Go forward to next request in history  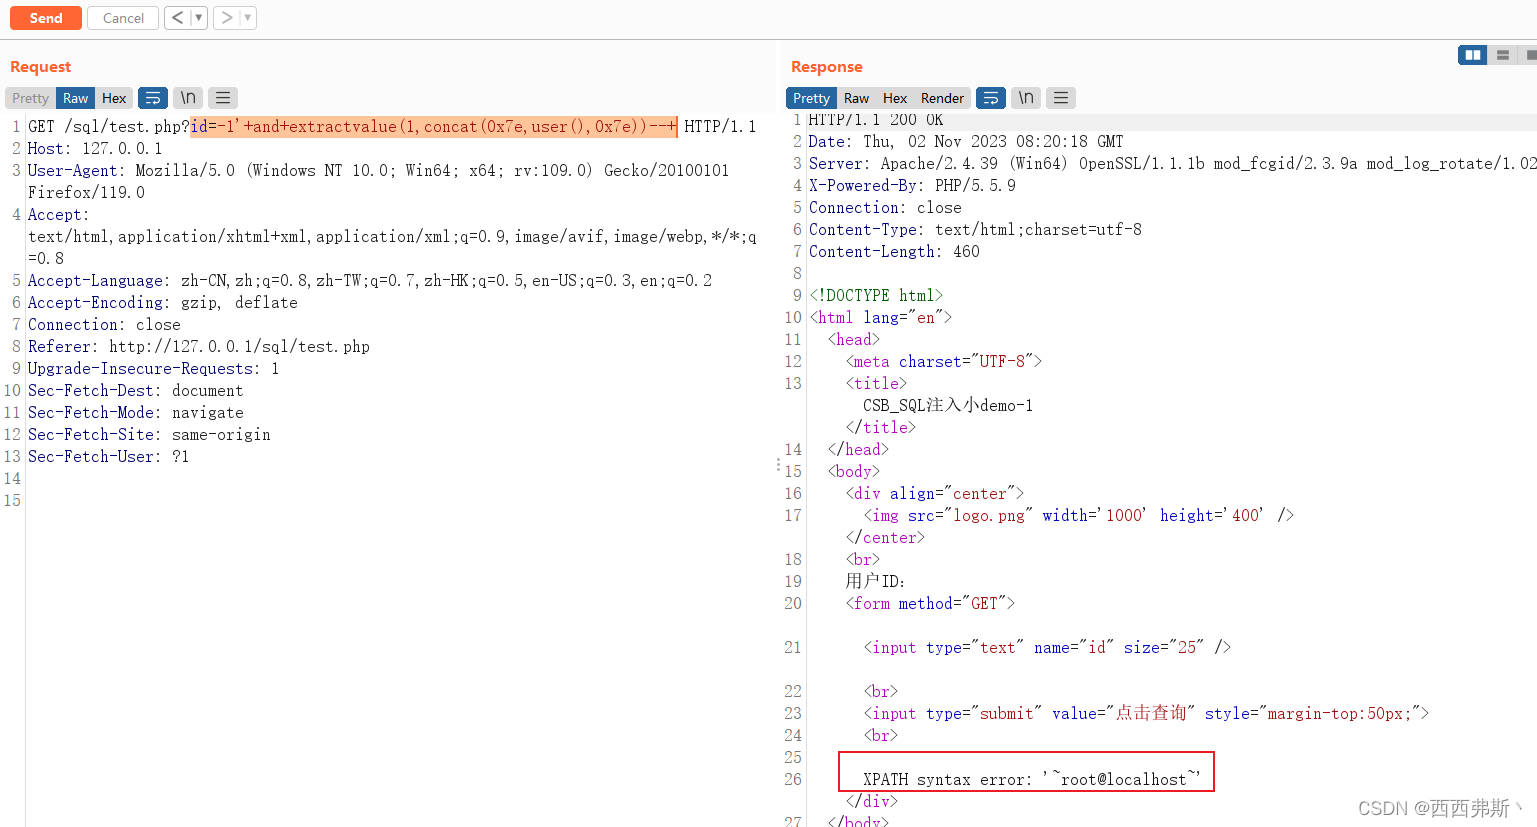pos(227,18)
